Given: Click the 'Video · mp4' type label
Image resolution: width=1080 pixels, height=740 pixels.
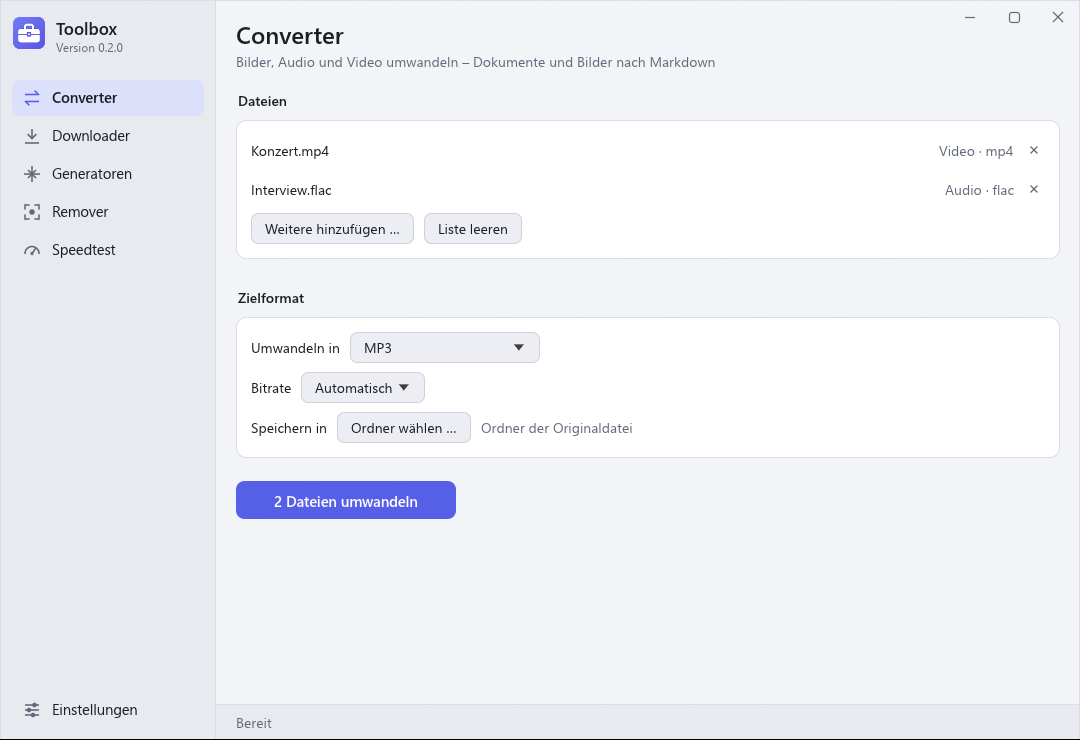Looking at the screenshot, I should click(x=976, y=151).
